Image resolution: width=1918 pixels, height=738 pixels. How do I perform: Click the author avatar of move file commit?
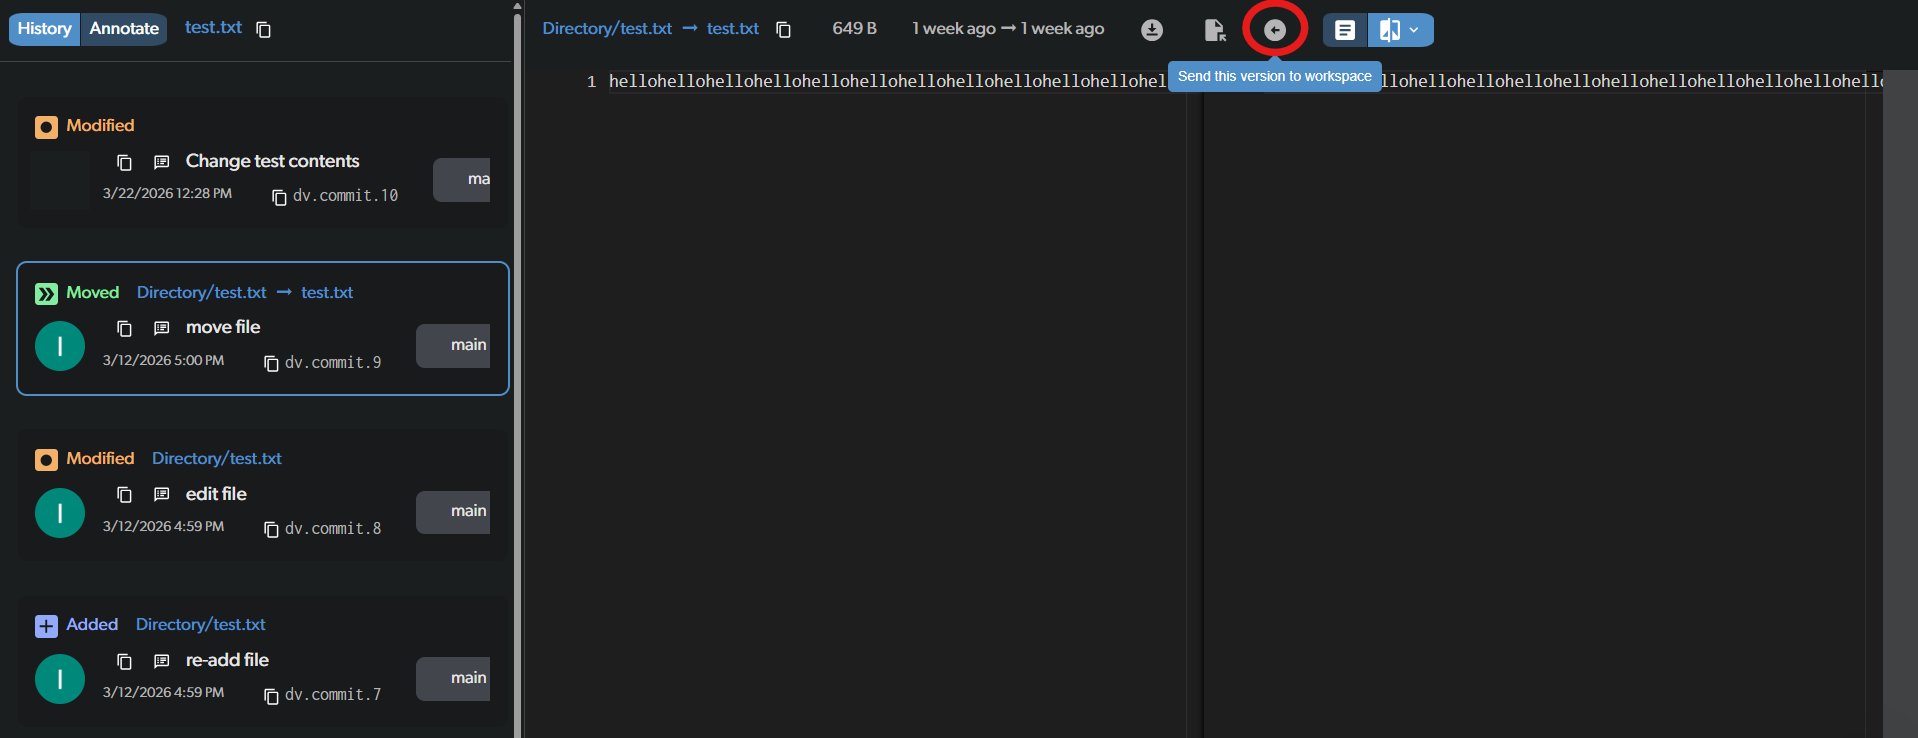(x=60, y=346)
